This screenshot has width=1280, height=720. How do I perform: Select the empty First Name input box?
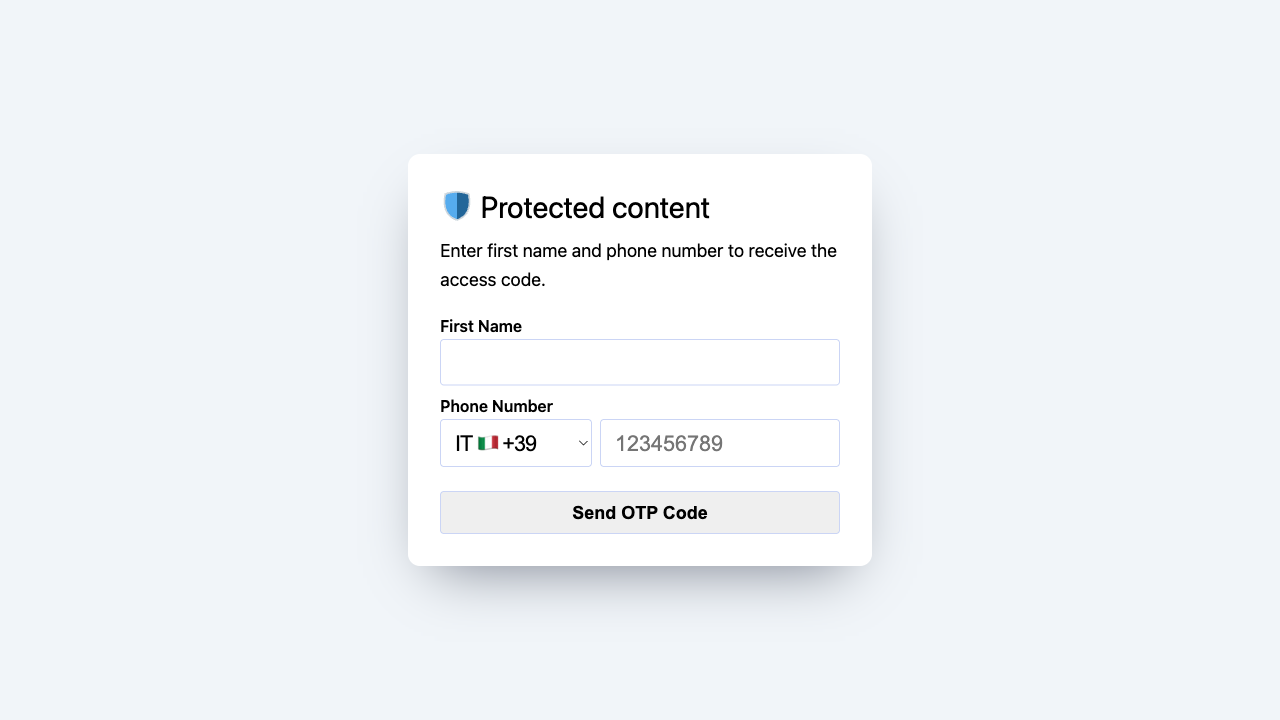pos(639,362)
